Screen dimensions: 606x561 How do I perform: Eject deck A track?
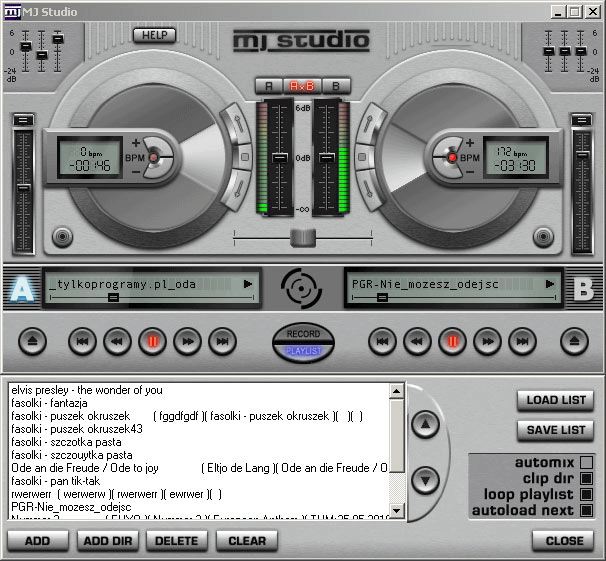pos(32,341)
